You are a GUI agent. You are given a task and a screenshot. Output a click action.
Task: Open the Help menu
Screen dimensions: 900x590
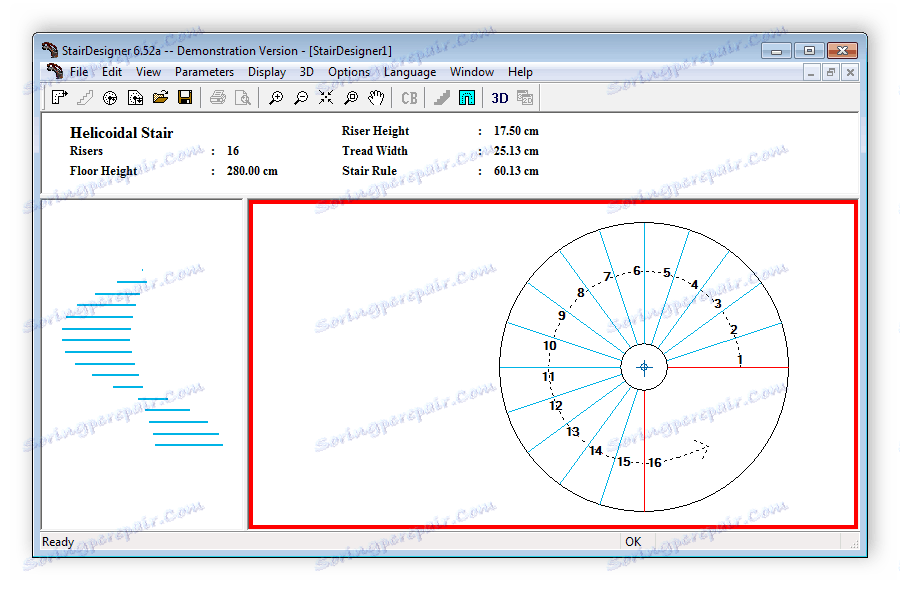(x=520, y=72)
